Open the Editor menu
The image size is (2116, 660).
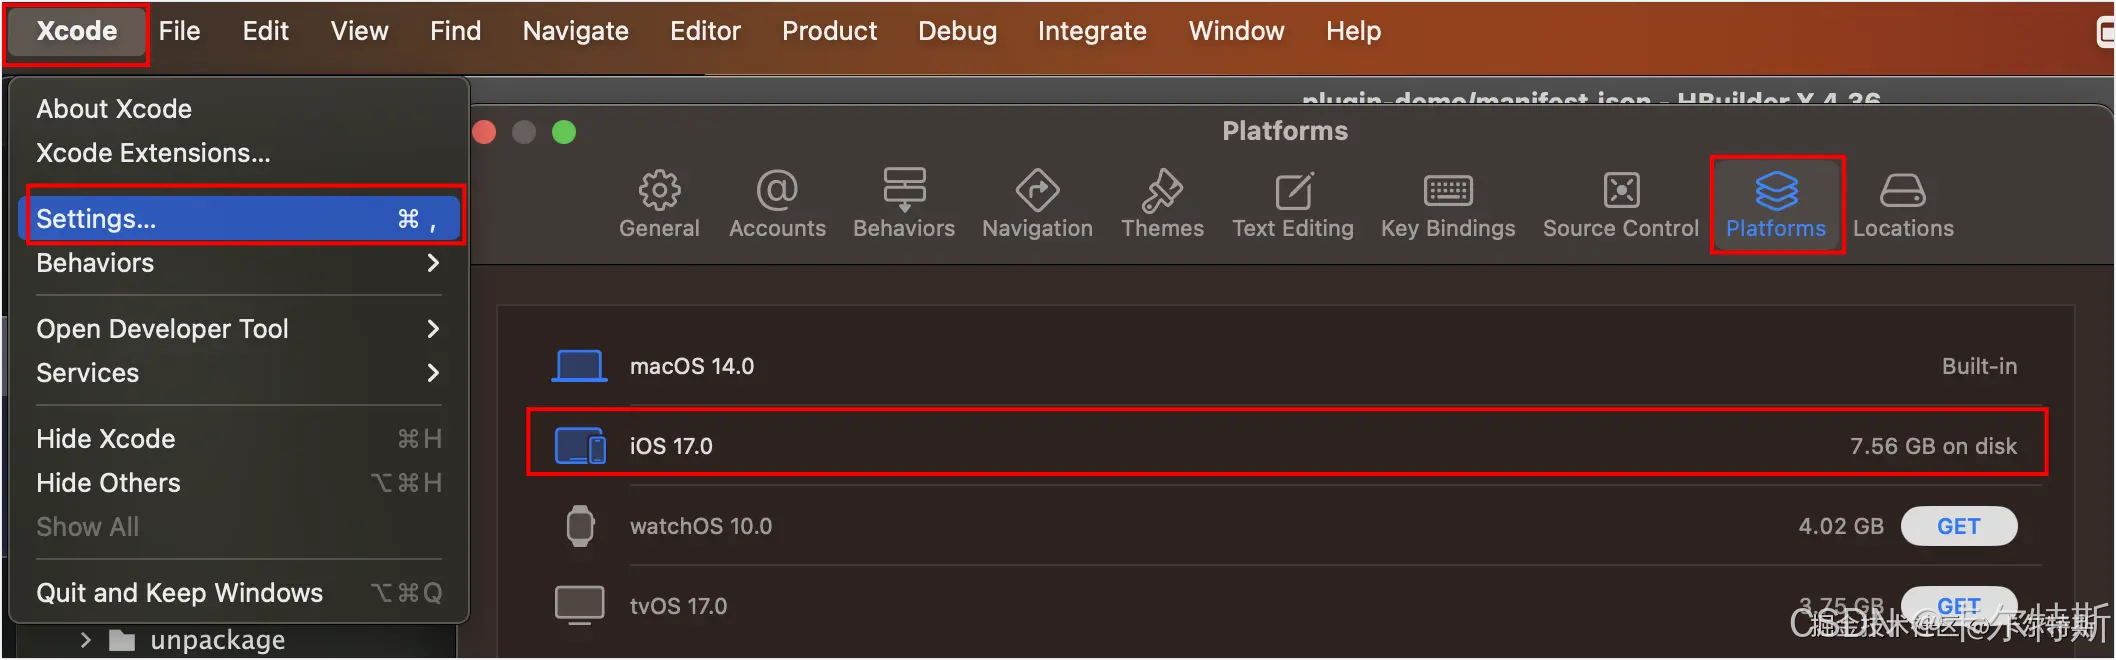pyautogui.click(x=705, y=31)
